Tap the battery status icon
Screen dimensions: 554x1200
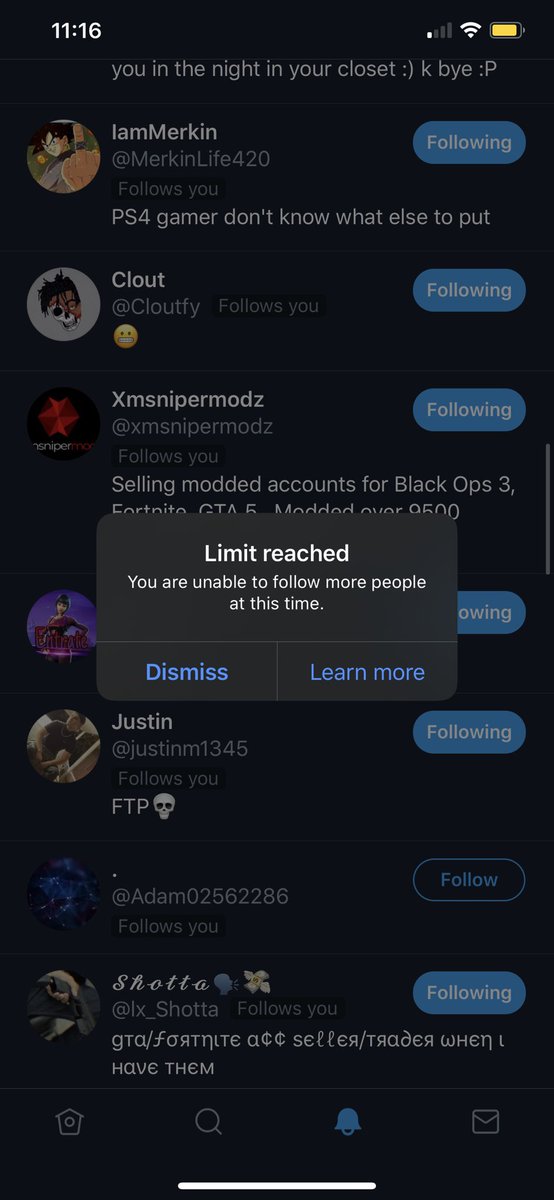pos(505,31)
